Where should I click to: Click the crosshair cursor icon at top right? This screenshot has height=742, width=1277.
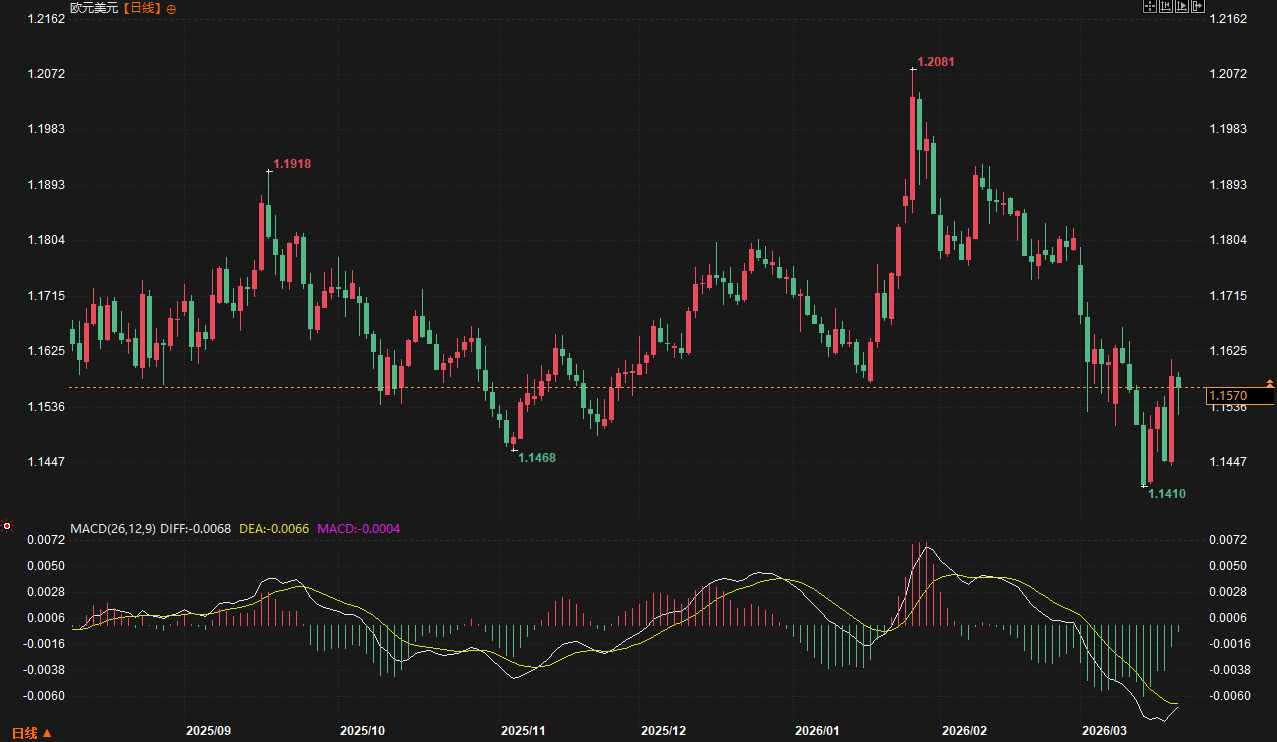tap(1150, 6)
